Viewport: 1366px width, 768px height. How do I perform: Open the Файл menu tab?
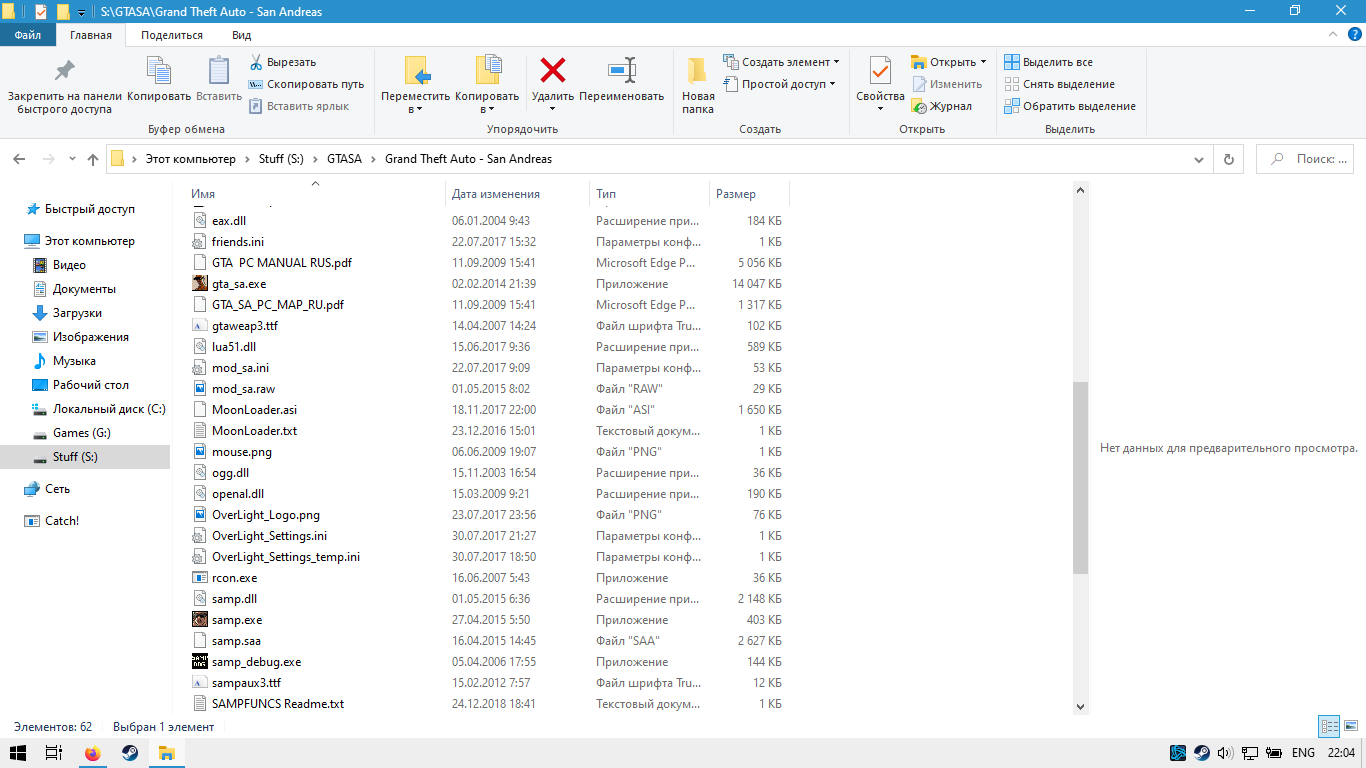[x=28, y=35]
